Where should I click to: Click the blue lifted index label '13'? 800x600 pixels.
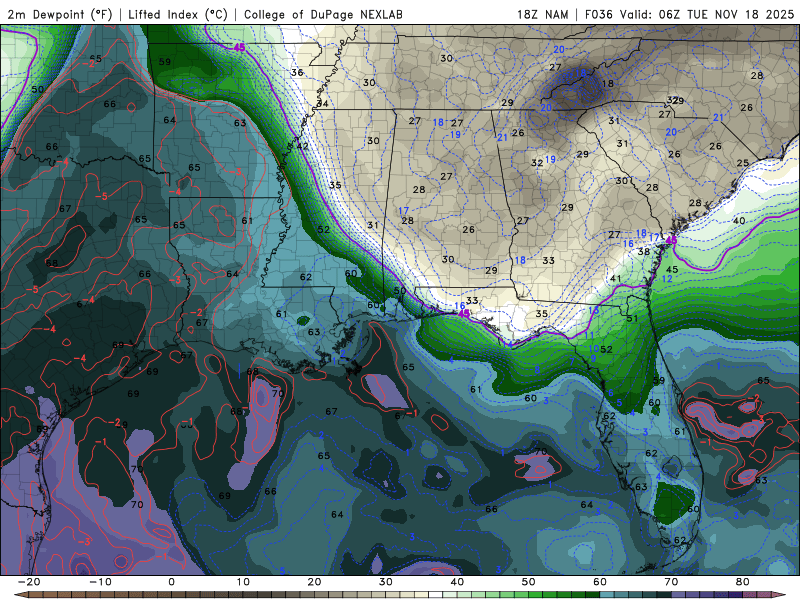coord(593,310)
